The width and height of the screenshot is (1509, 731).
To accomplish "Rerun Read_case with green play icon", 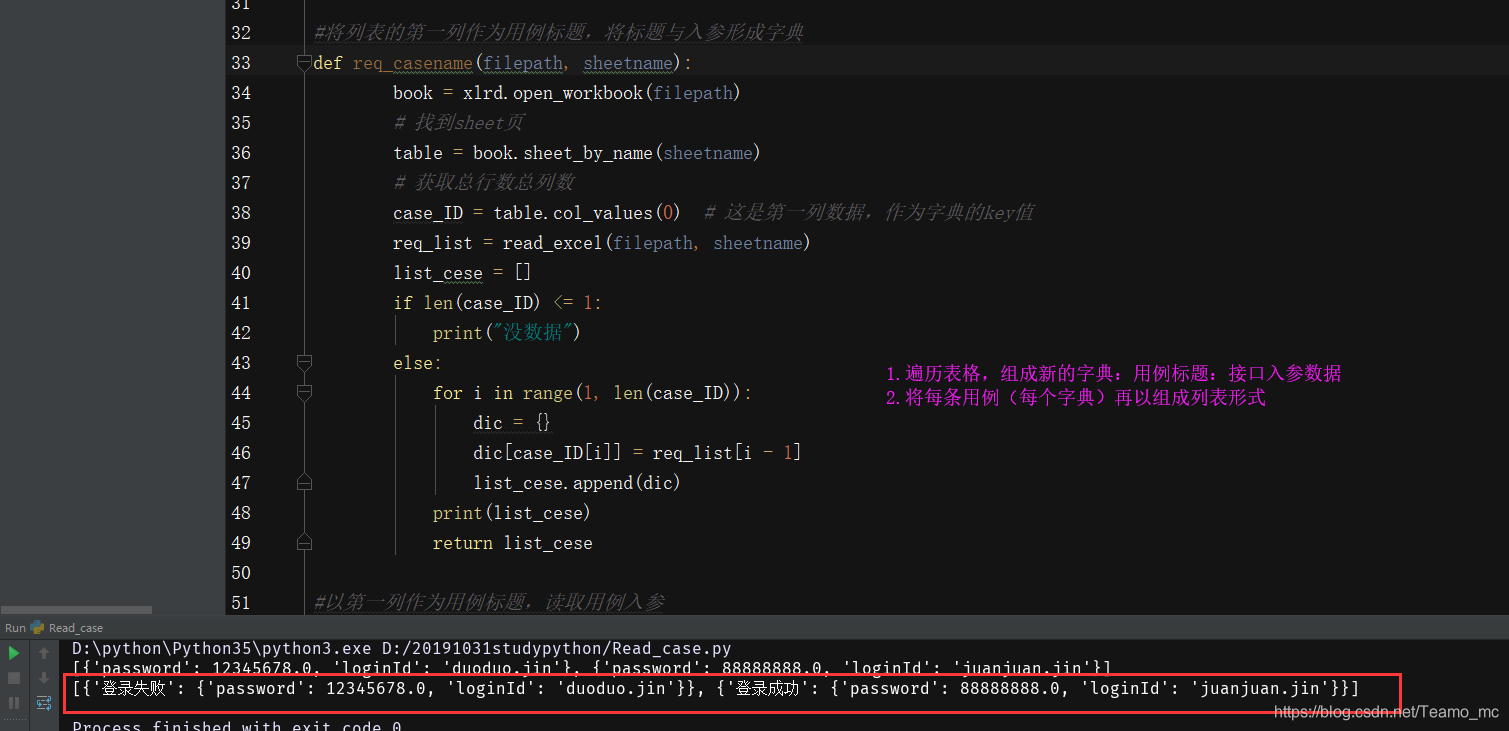I will click(14, 653).
